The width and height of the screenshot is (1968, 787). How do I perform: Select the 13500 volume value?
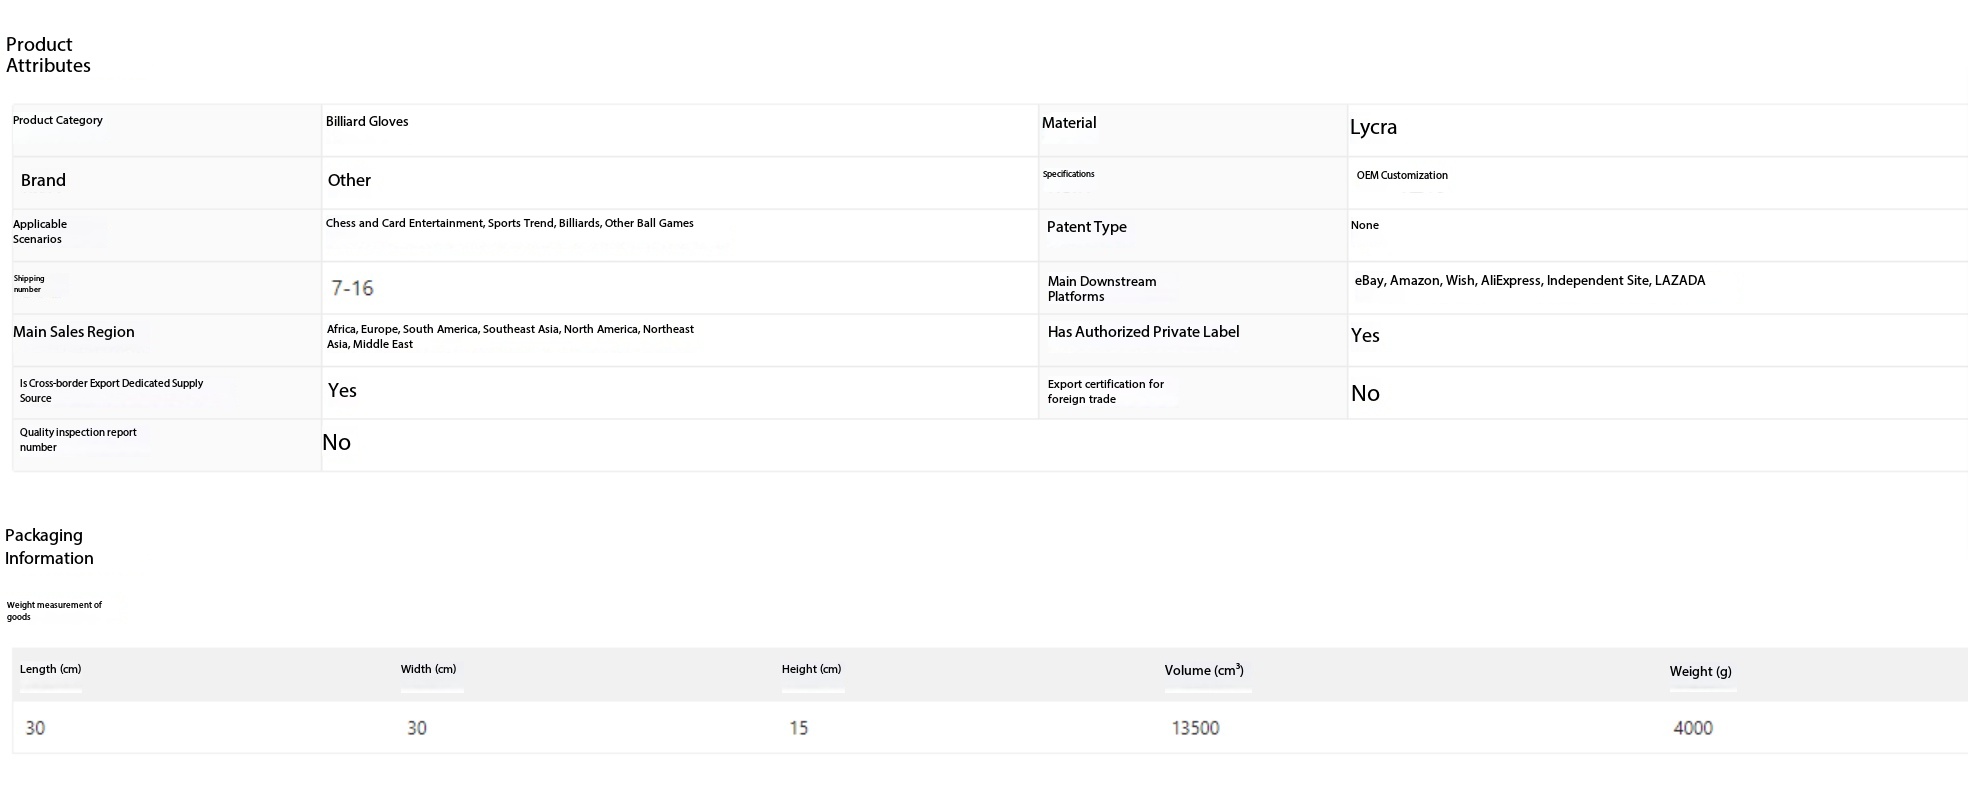[x=1195, y=728]
